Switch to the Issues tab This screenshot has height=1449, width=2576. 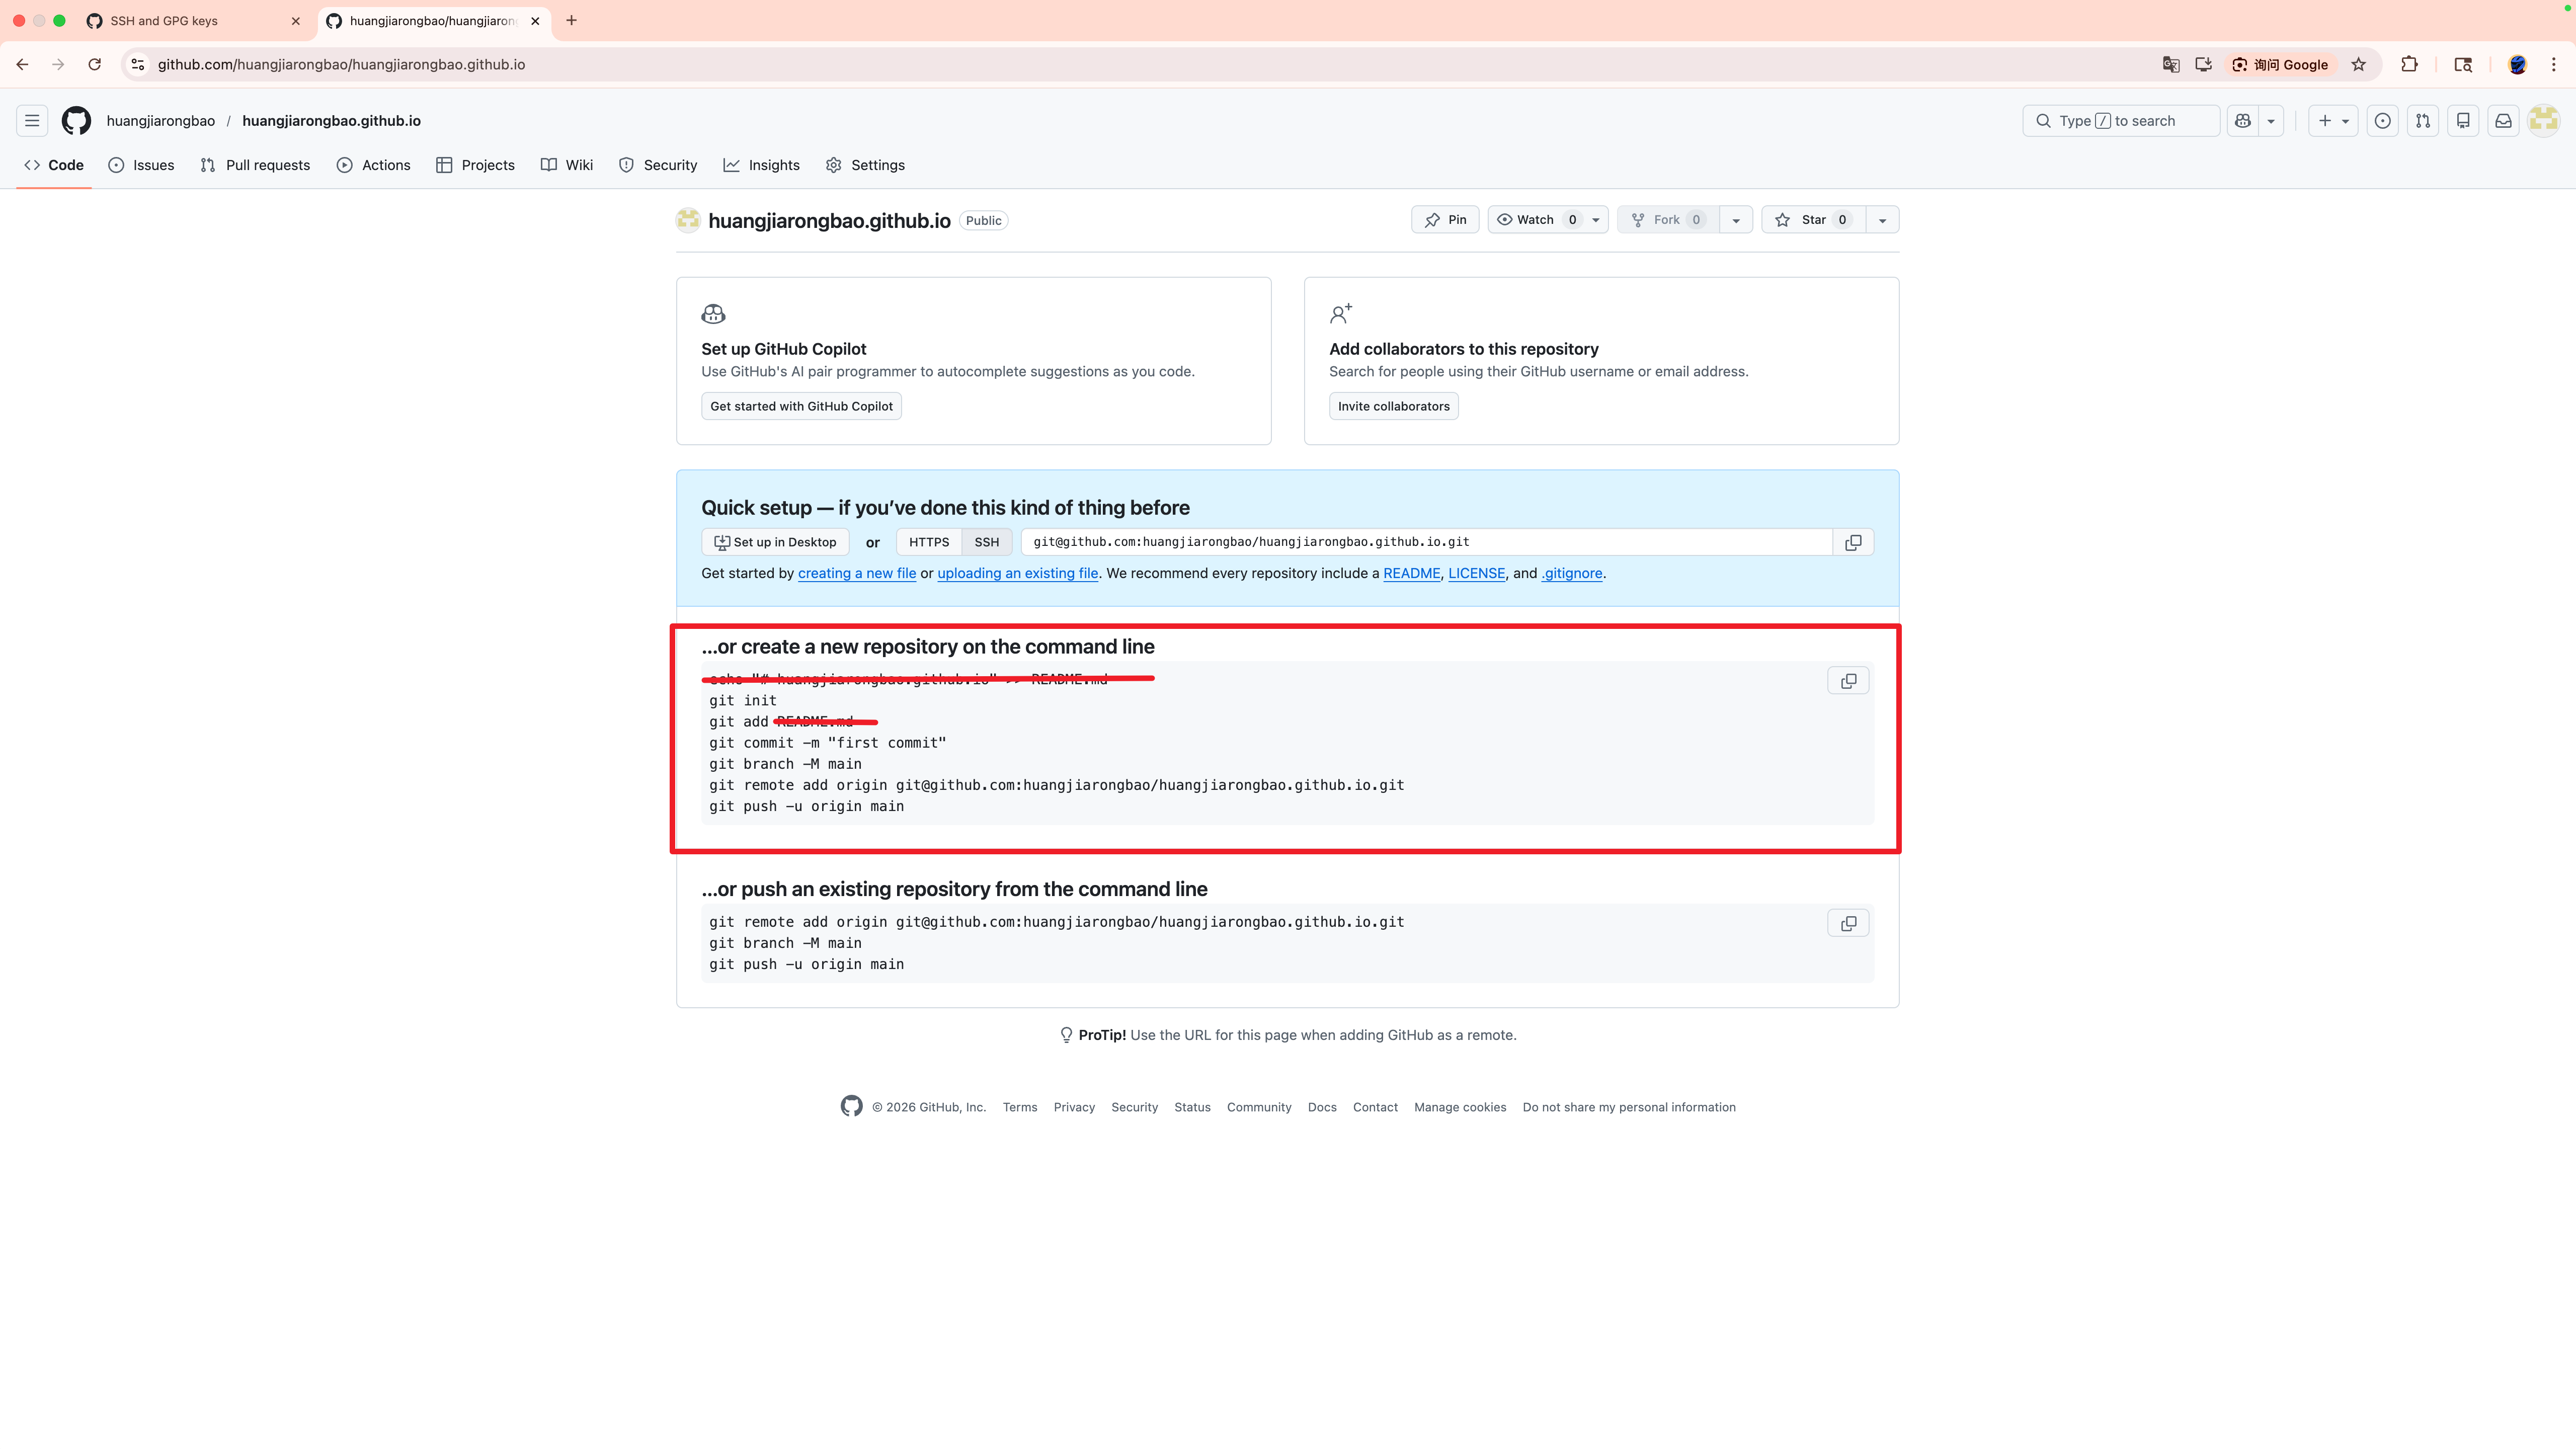click(141, 165)
